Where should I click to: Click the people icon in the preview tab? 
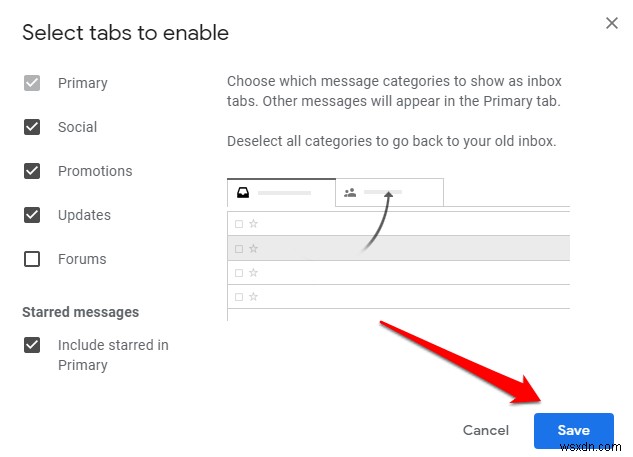pyautogui.click(x=350, y=192)
